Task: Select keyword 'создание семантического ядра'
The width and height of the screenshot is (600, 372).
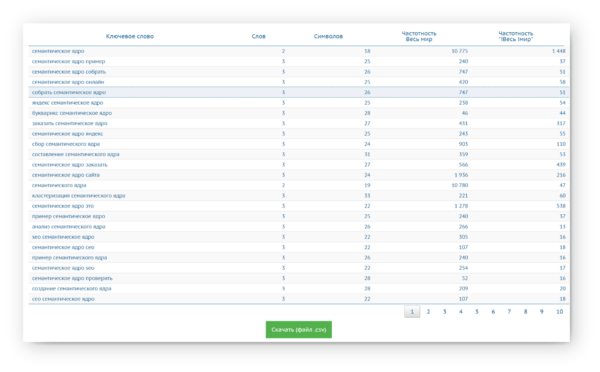Action: click(71, 289)
